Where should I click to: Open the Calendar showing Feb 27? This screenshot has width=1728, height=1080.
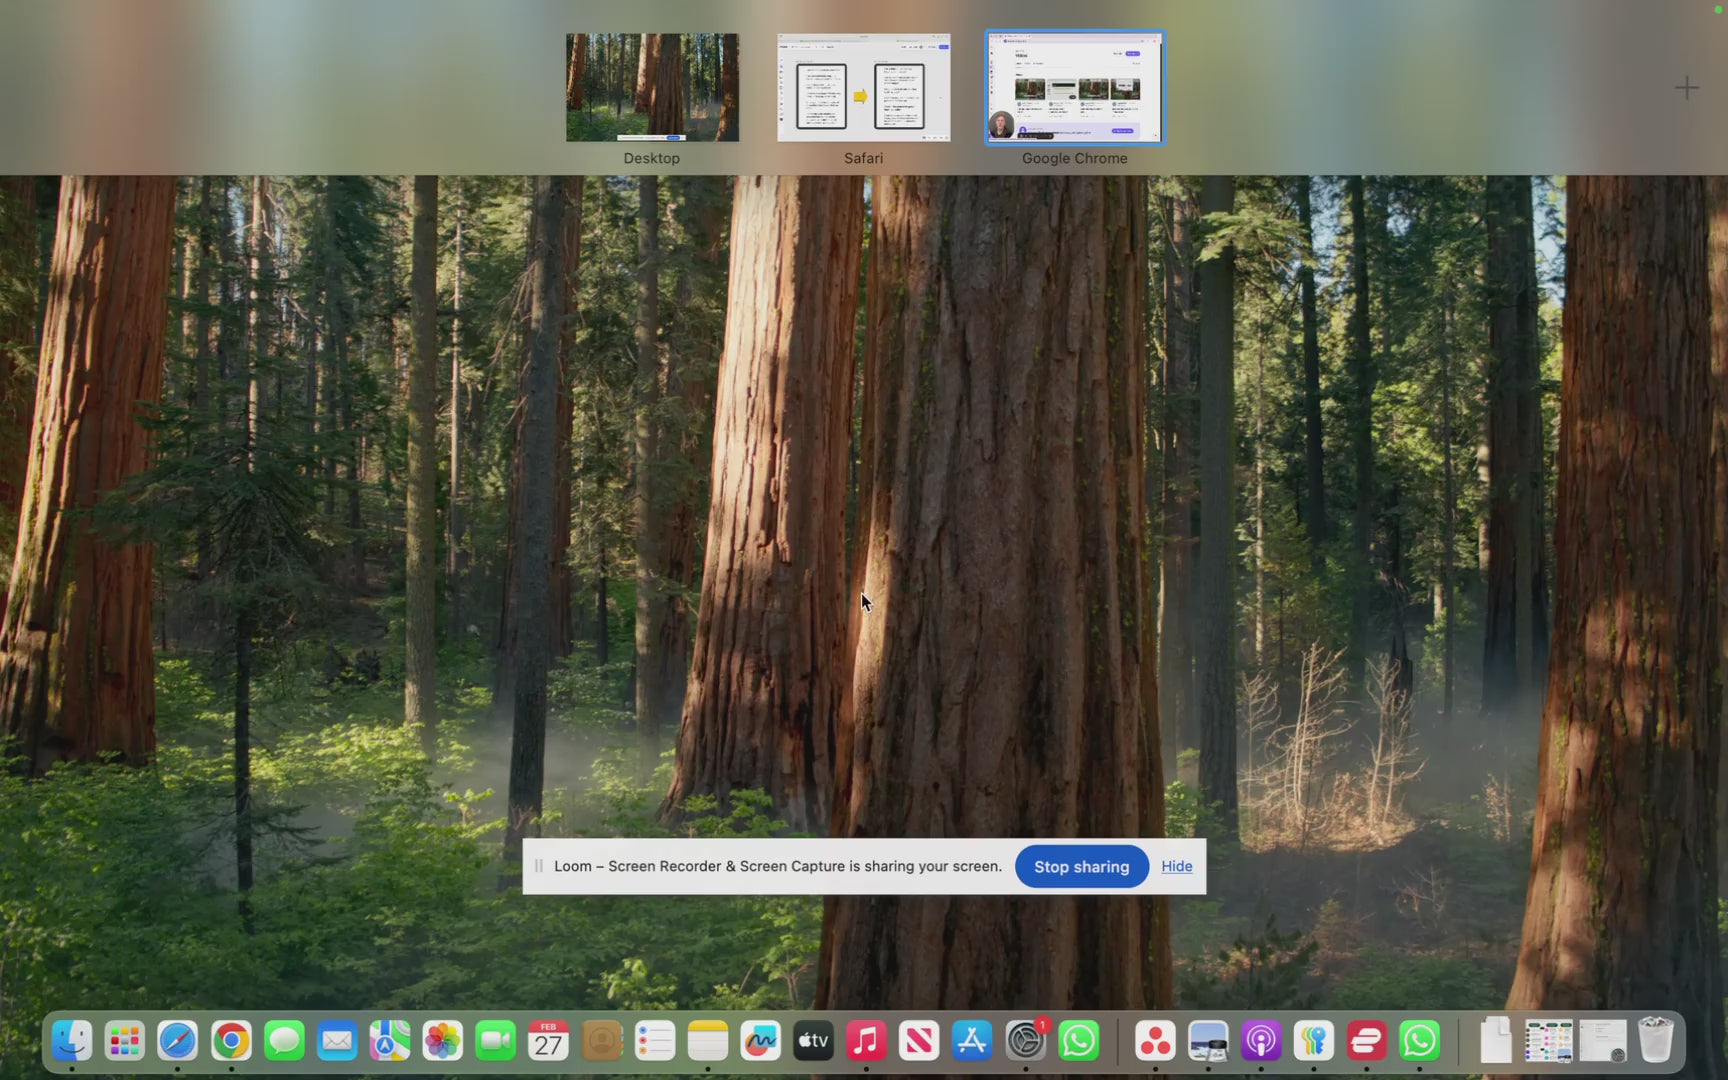[548, 1041]
